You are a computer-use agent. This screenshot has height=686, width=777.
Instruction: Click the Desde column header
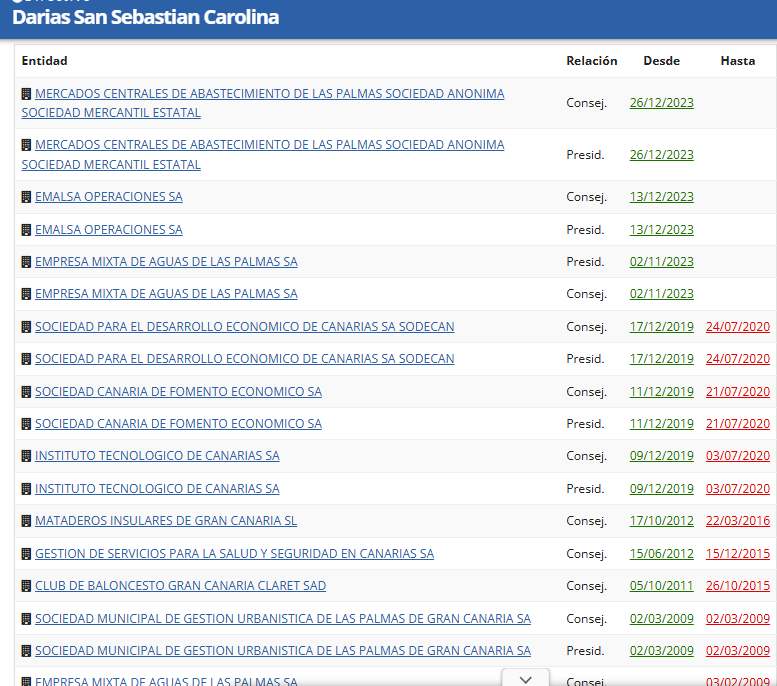662,61
